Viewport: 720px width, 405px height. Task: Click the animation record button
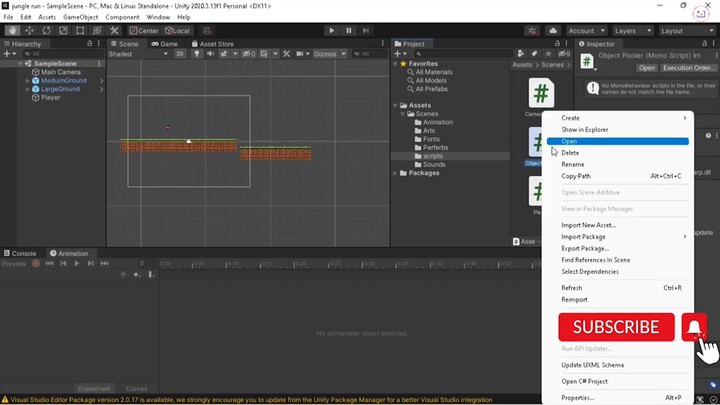tap(36, 263)
